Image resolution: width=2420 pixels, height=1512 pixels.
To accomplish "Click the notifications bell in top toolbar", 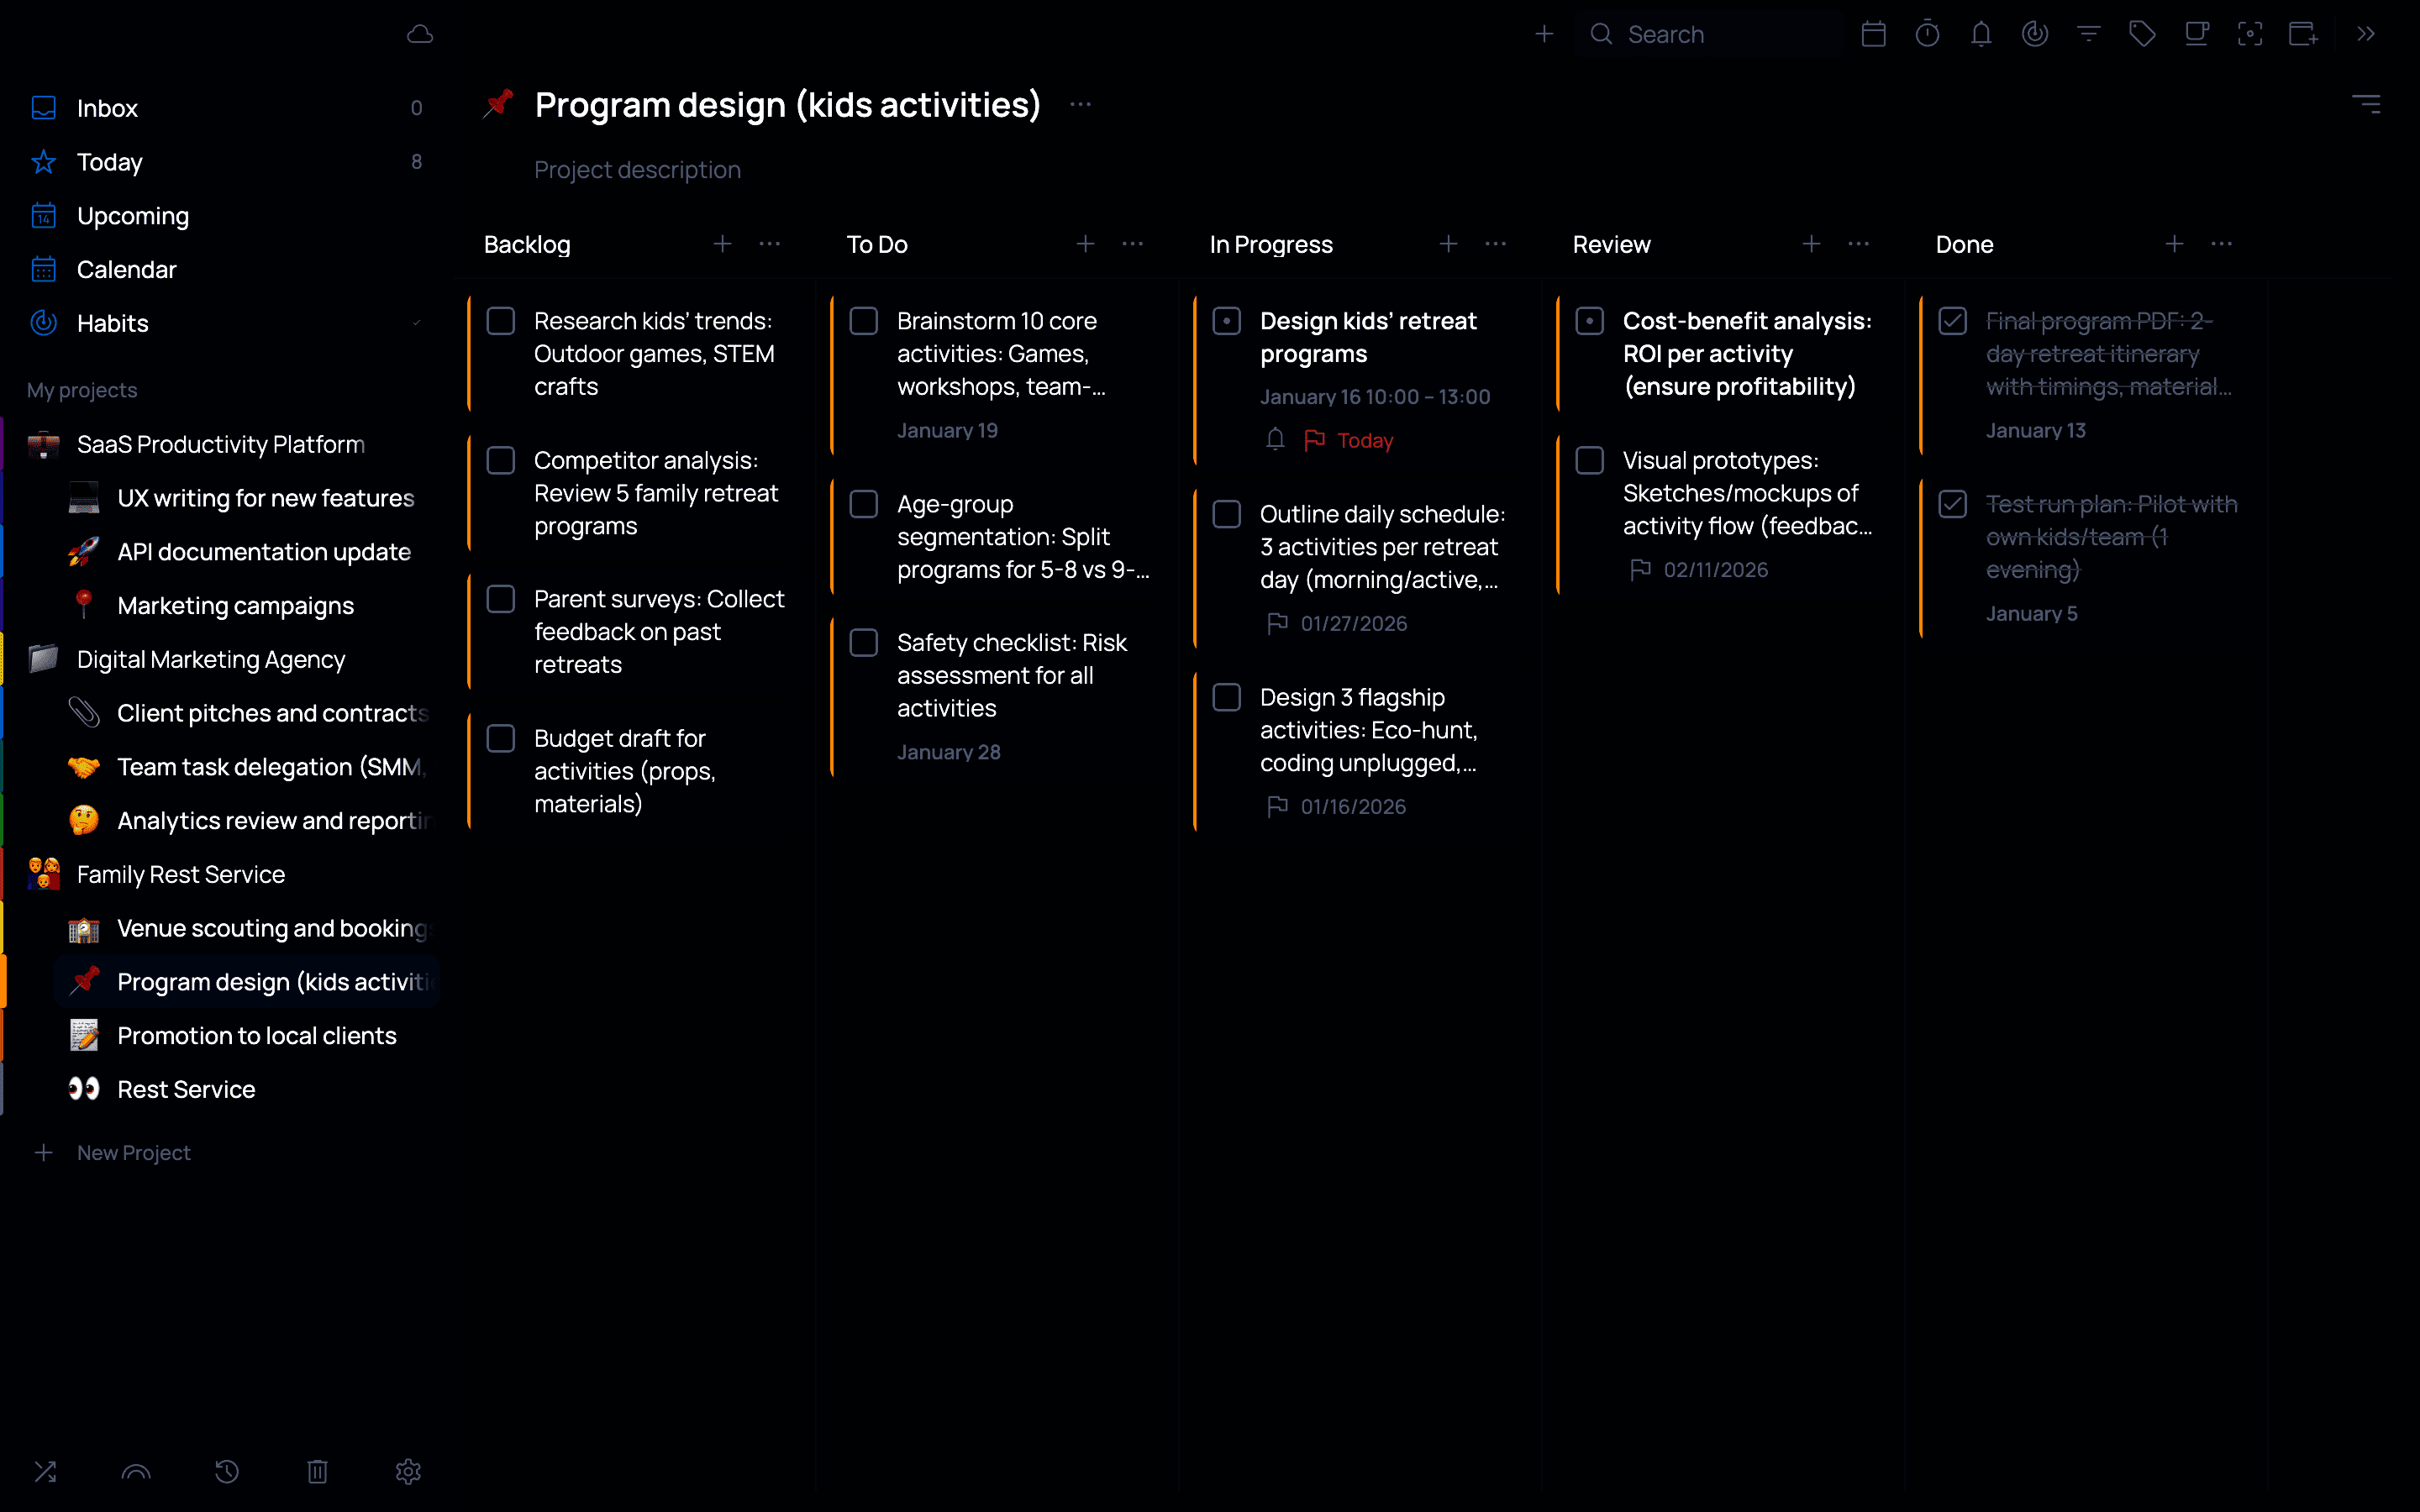I will click(1981, 35).
